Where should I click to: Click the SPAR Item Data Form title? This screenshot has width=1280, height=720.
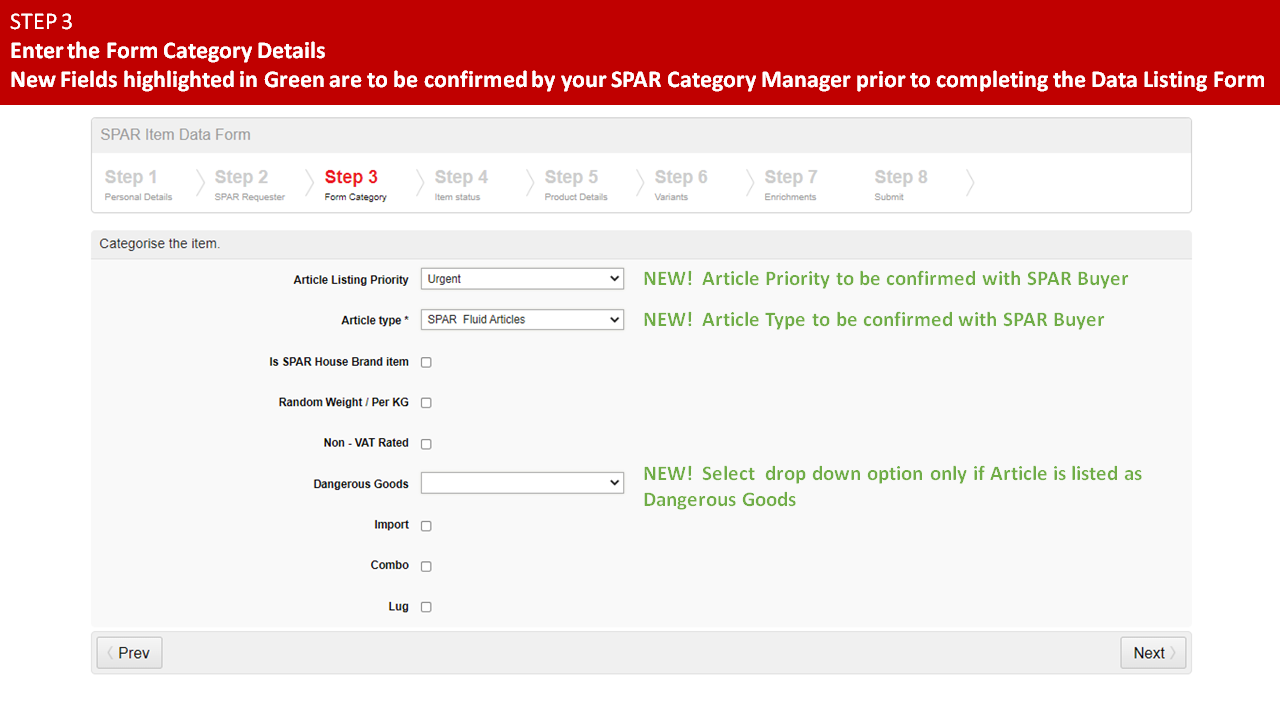point(176,135)
